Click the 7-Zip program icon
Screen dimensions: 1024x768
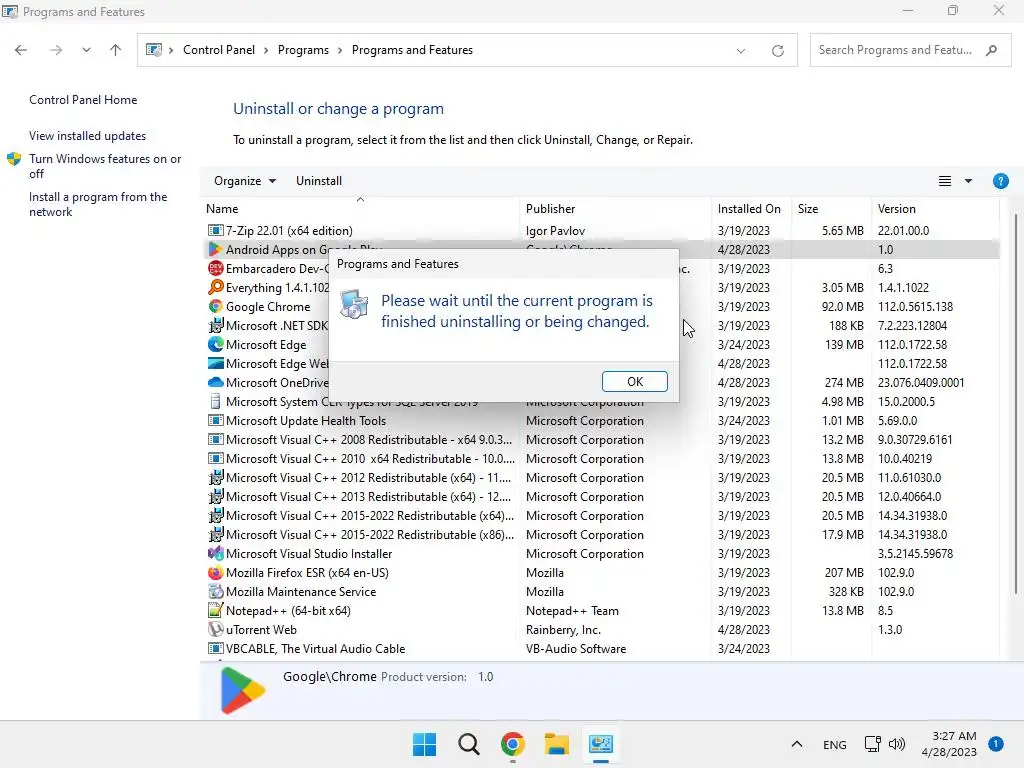(x=215, y=231)
